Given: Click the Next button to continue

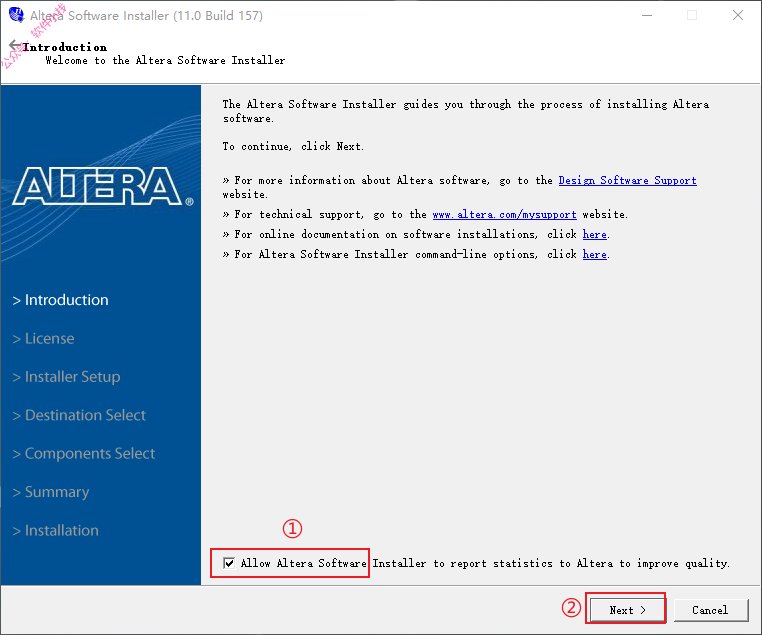Looking at the screenshot, I should tap(627, 610).
